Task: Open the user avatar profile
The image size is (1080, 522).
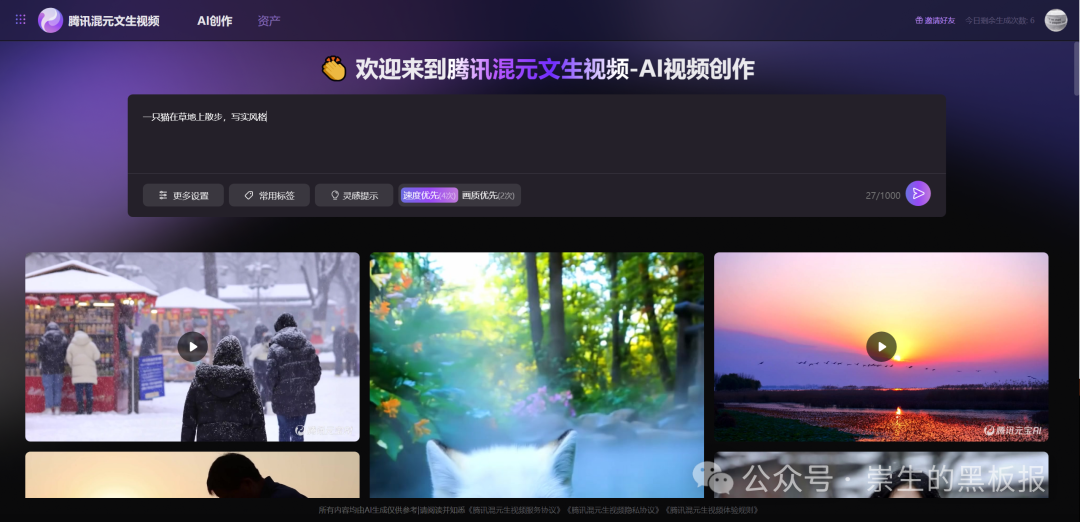Action: coord(1056,20)
